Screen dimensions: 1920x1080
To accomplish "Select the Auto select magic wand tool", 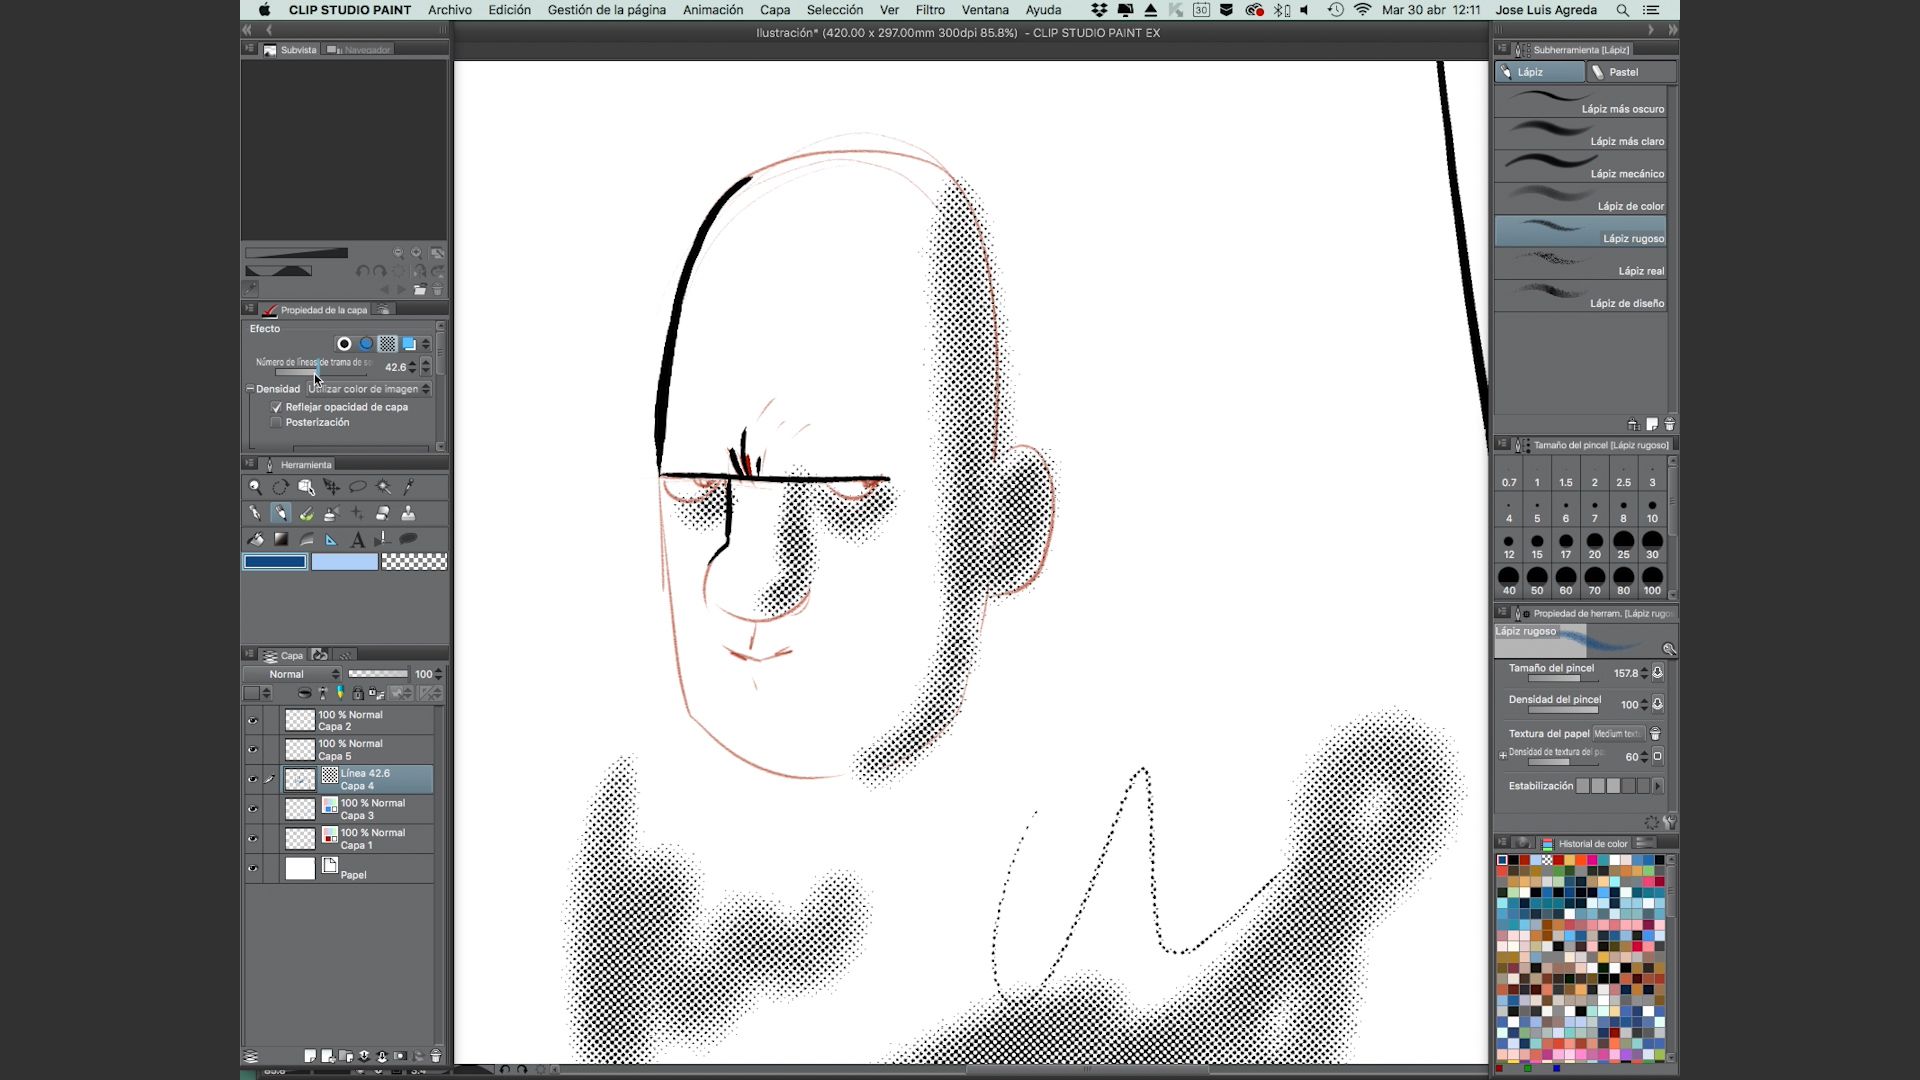I will [383, 487].
